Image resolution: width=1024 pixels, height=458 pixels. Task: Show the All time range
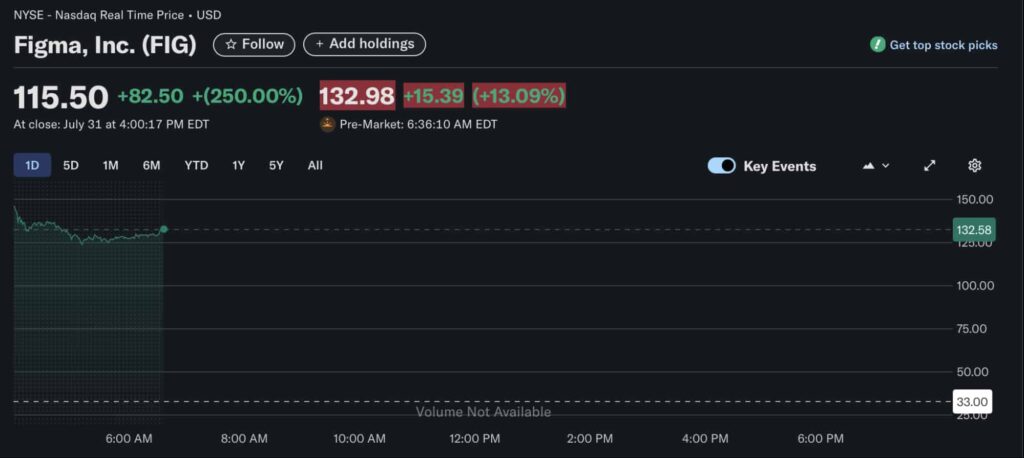point(315,165)
